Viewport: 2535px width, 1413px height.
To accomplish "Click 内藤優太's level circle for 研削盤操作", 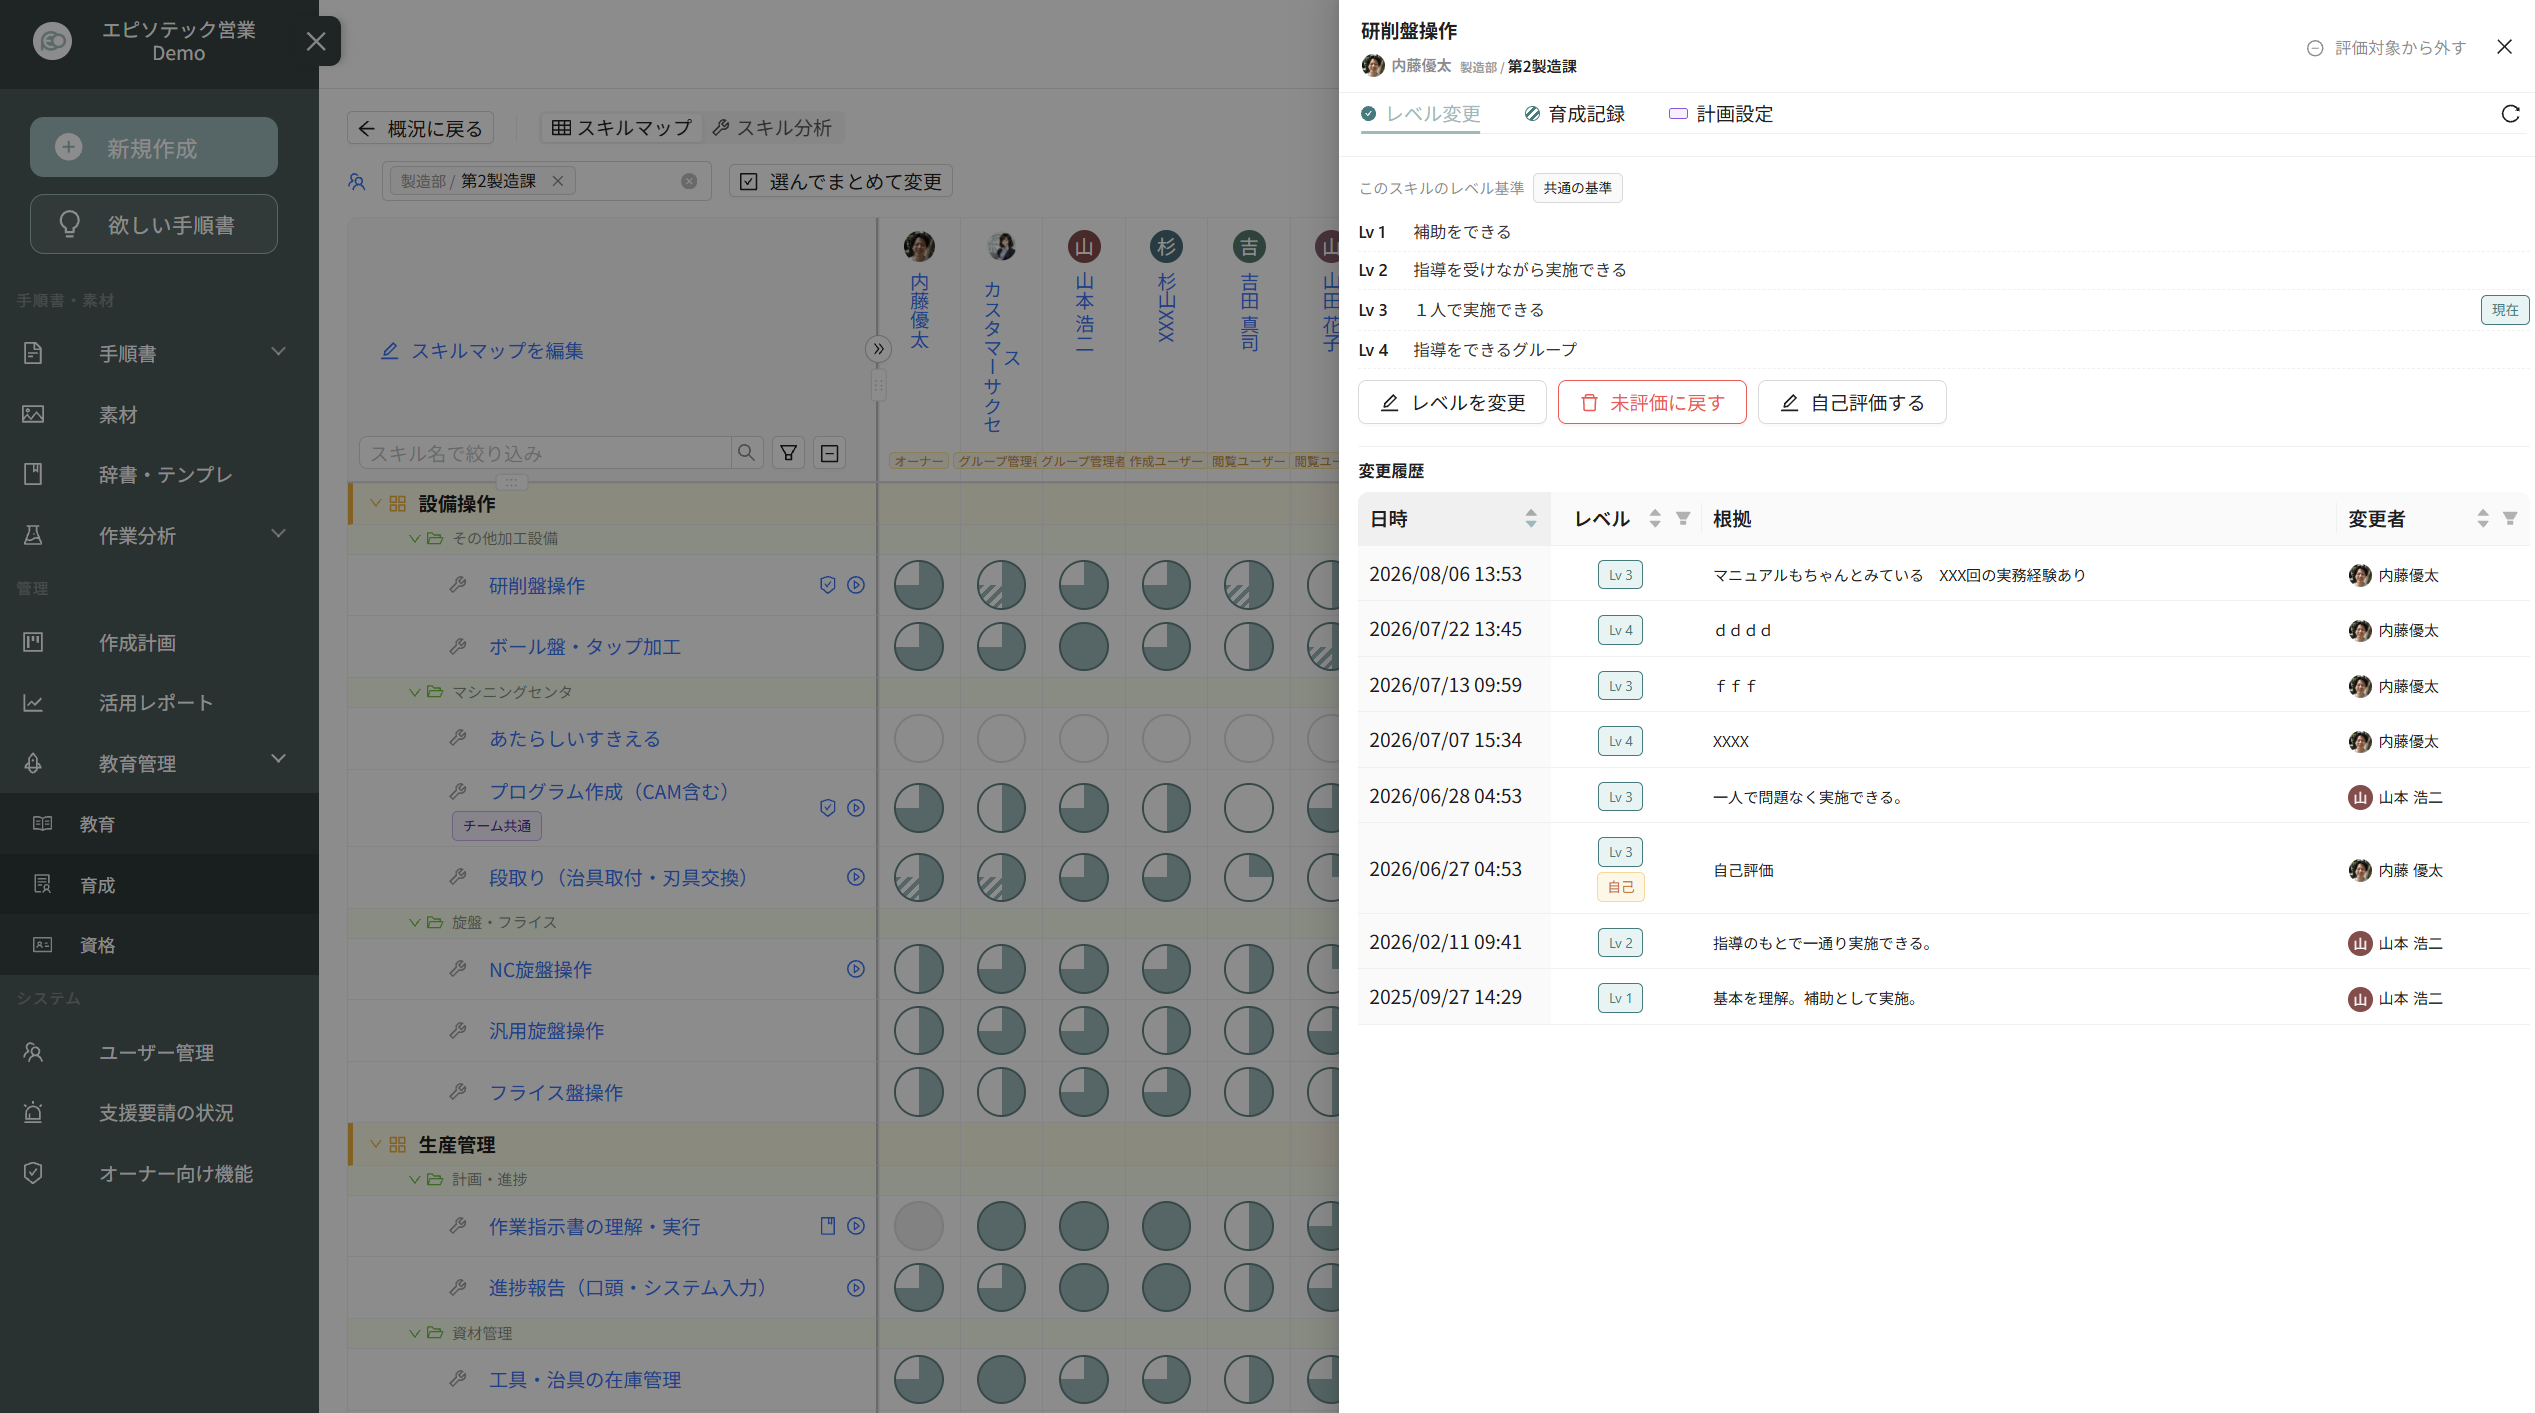I will 918,585.
